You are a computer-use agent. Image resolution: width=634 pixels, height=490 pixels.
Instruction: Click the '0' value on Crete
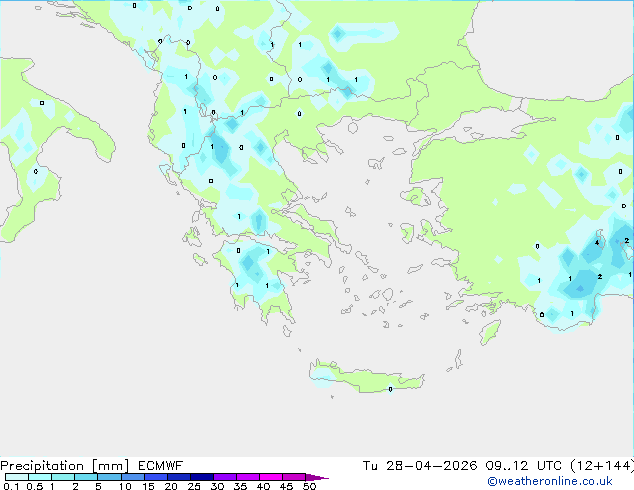point(390,389)
